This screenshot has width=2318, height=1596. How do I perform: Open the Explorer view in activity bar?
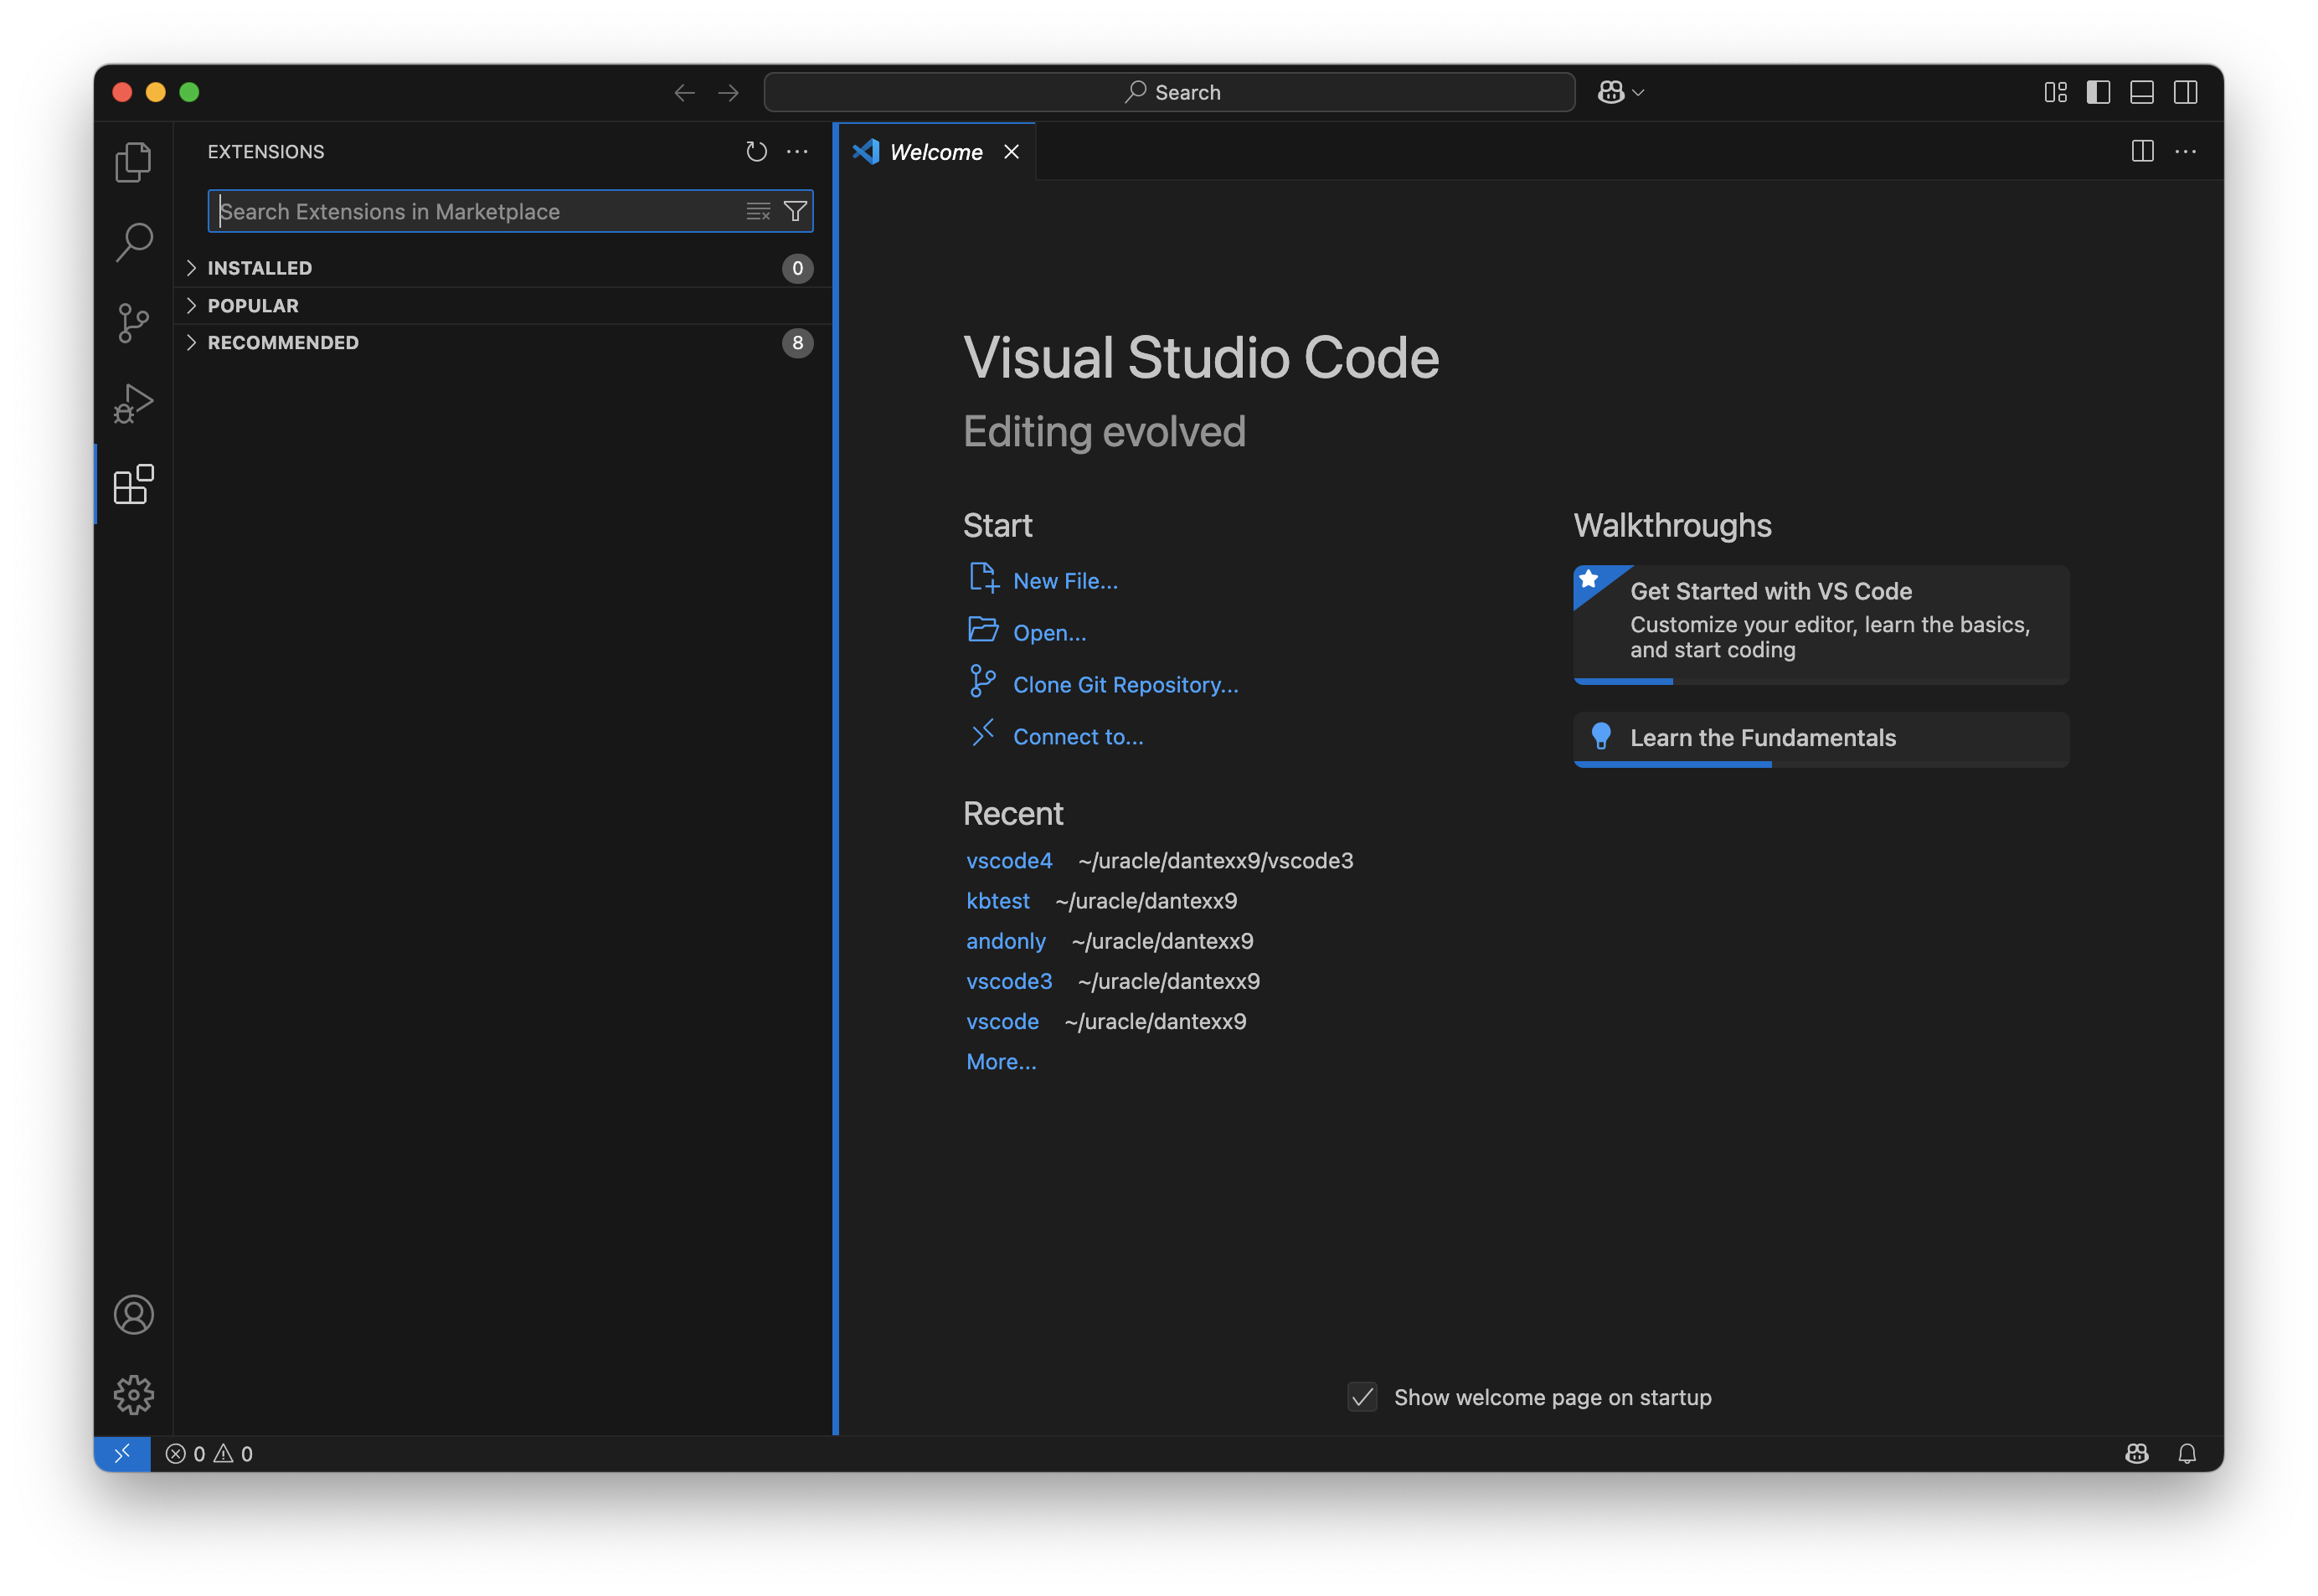[x=133, y=162]
